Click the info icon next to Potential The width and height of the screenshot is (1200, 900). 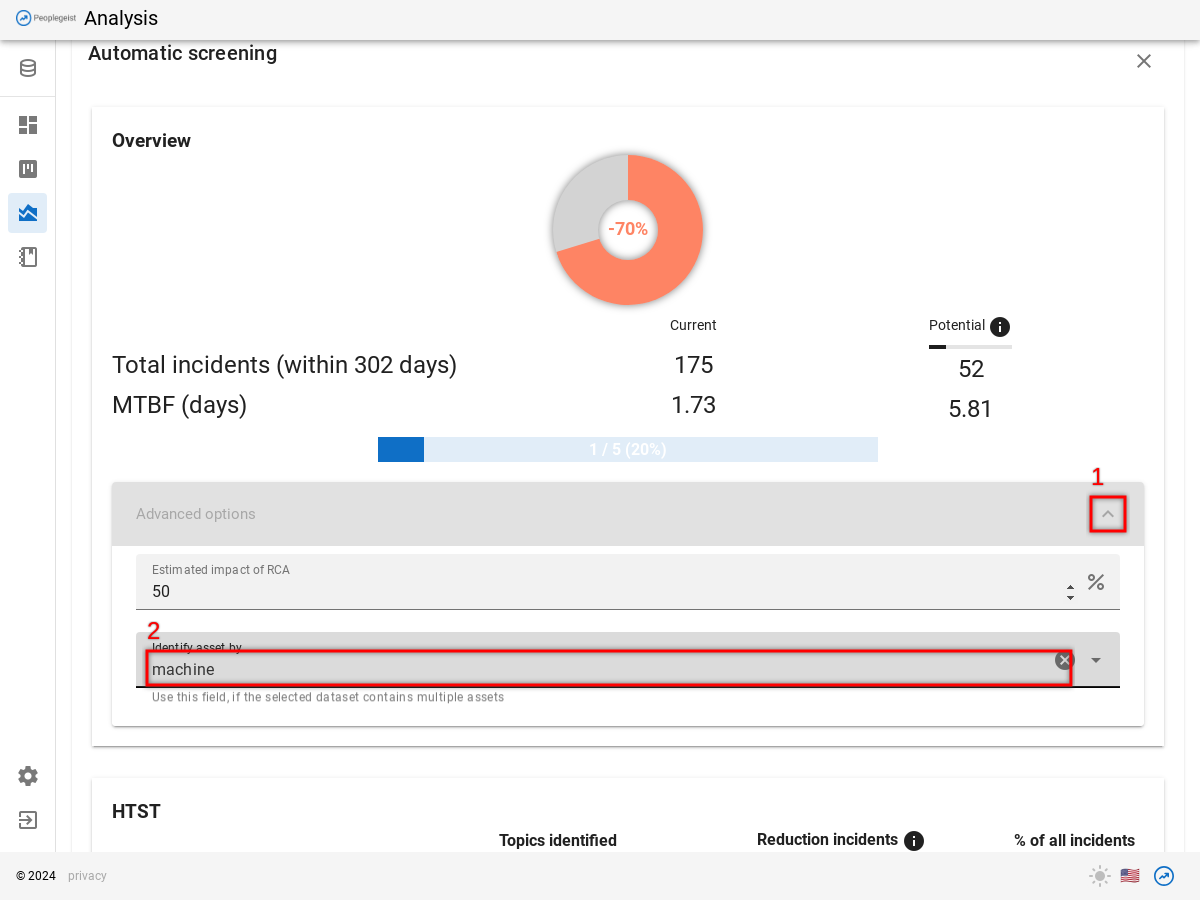click(x=1000, y=327)
